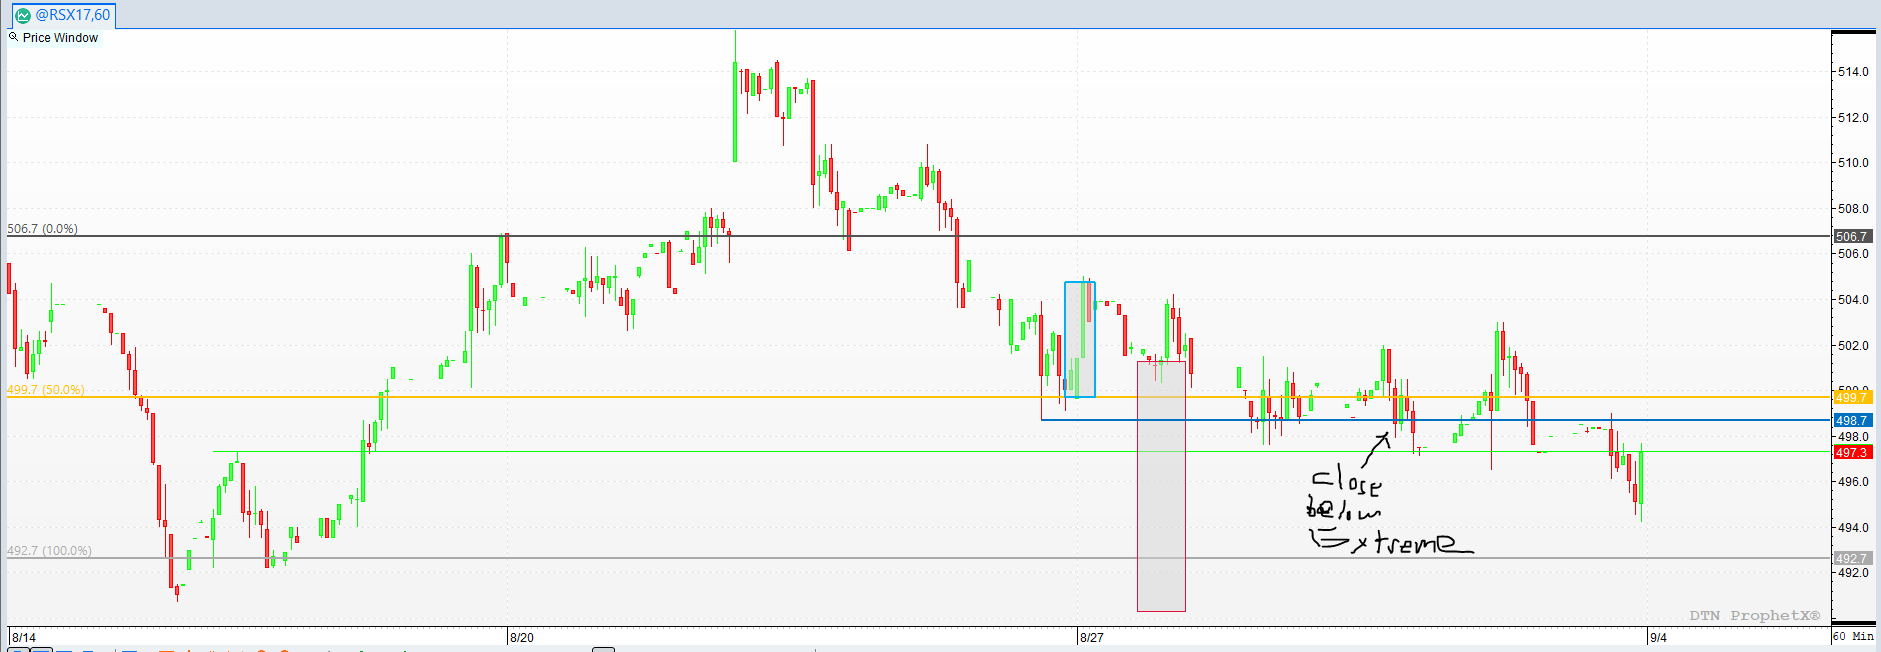Click the red 497.3 last price tag
This screenshot has height=652, width=1881.
point(1852,453)
